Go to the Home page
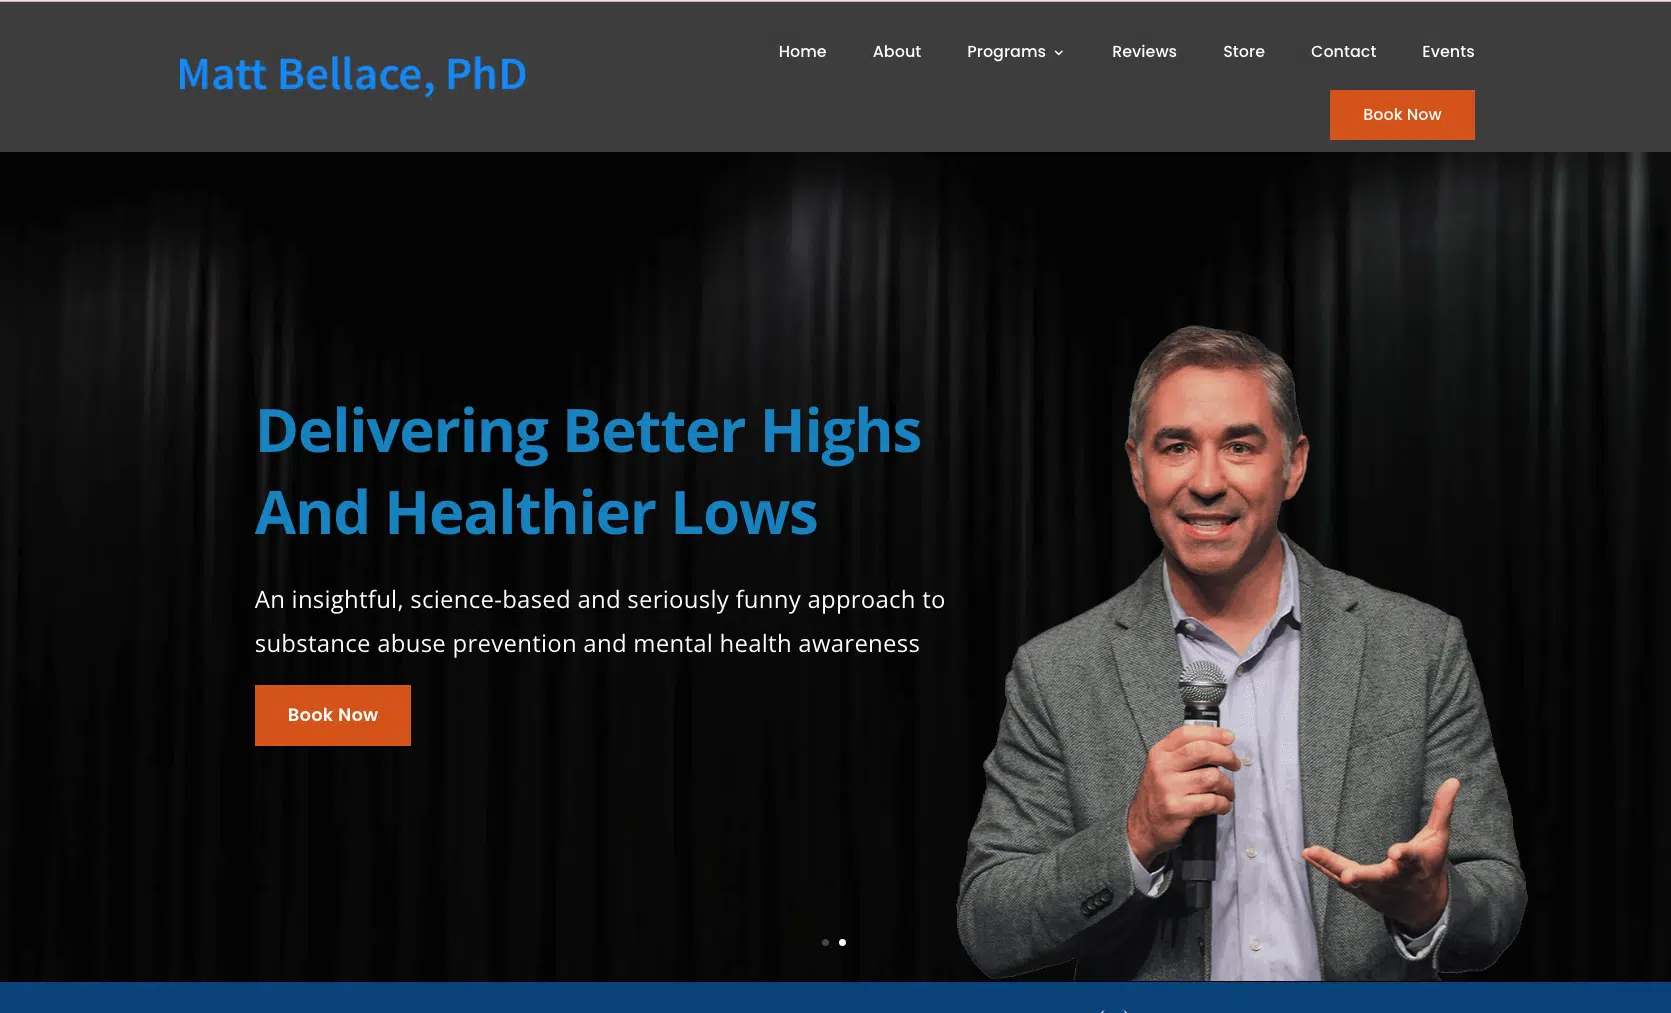Screen dimensions: 1671x1013 (802, 51)
